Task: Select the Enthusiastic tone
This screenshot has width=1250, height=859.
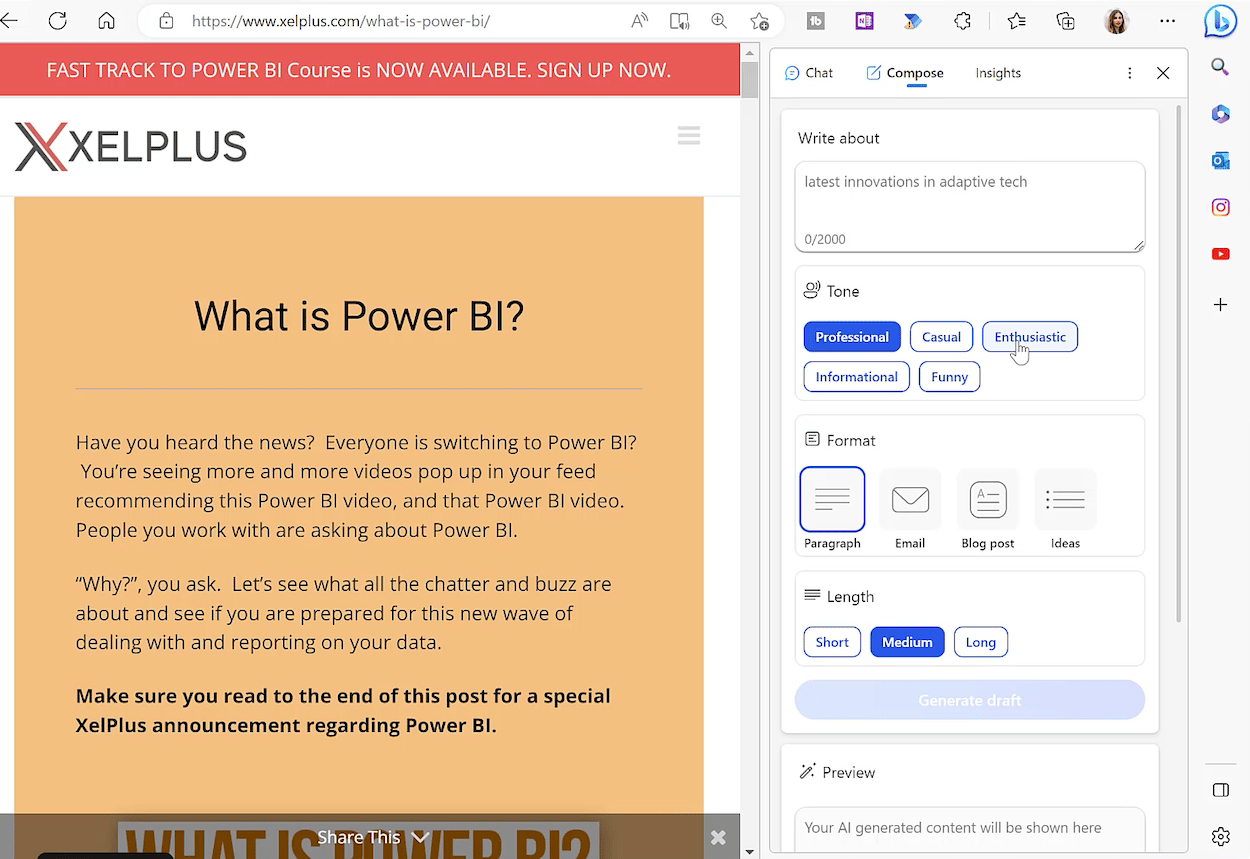Action: [x=1030, y=337]
